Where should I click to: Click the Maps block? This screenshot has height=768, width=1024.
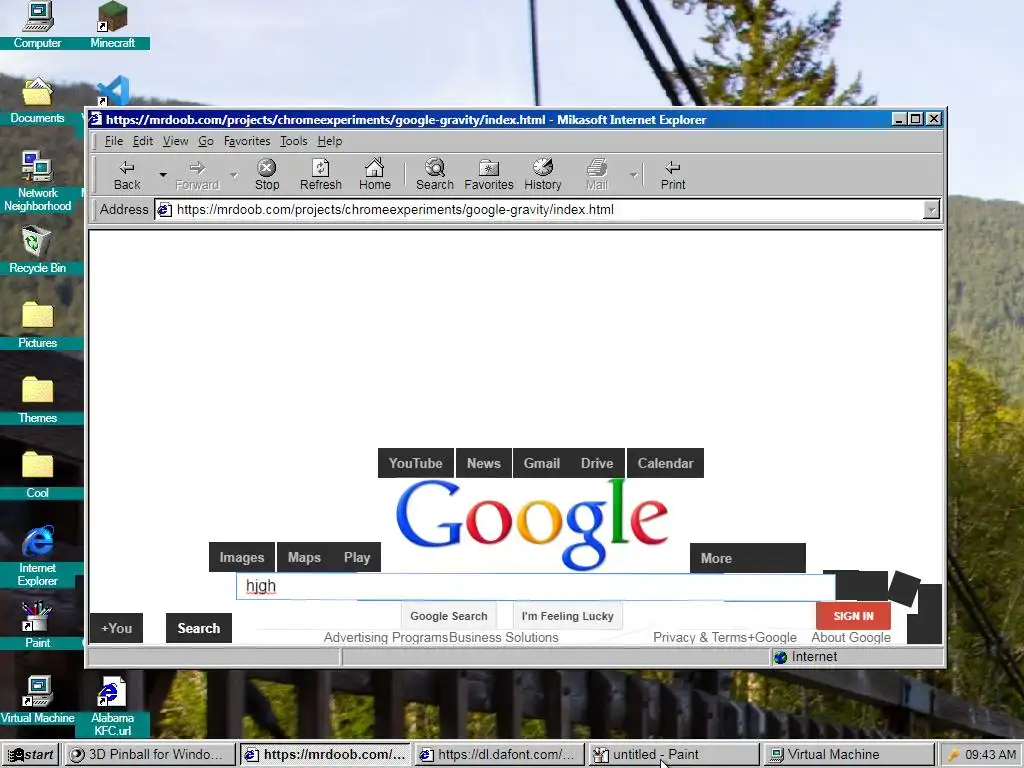pos(304,557)
